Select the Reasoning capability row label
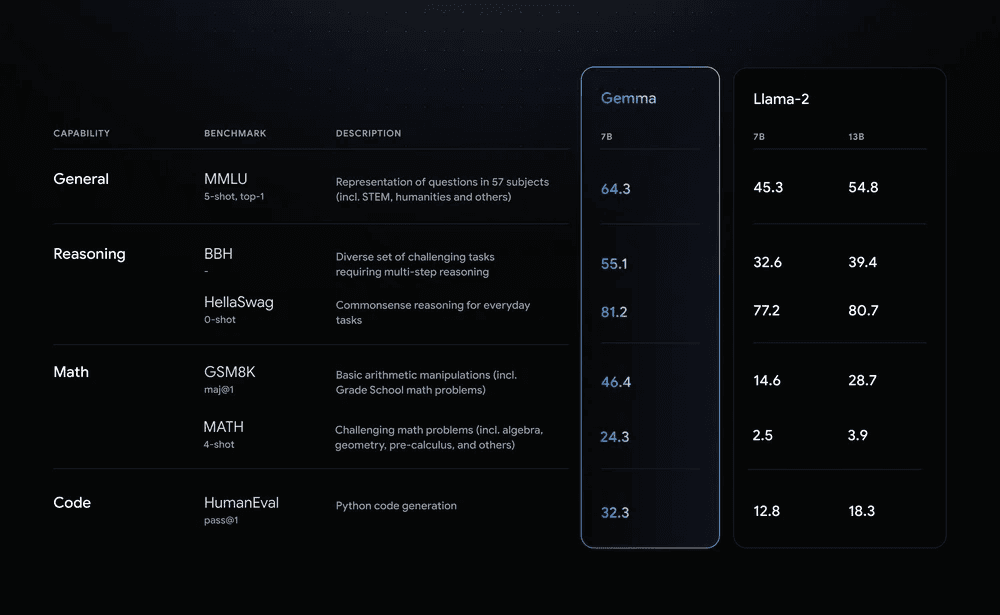Screen dimensions: 1000x615 click(89, 254)
